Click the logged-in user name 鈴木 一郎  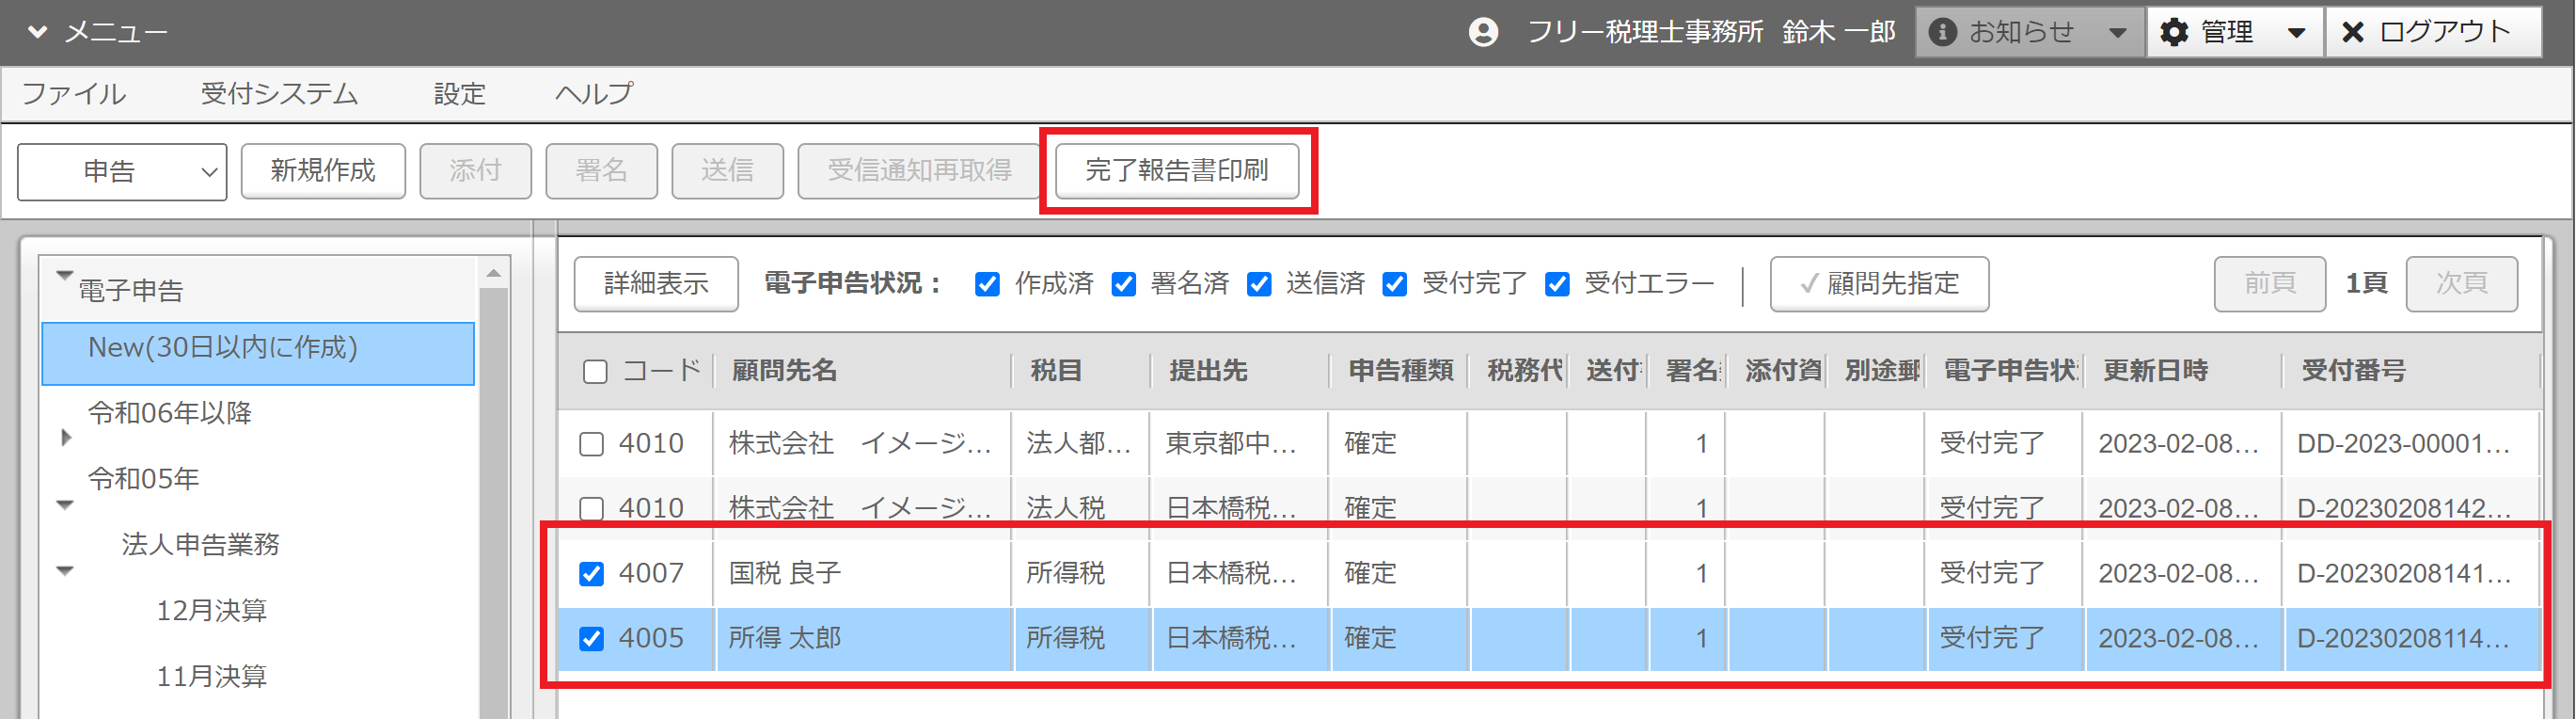[x=1838, y=32]
